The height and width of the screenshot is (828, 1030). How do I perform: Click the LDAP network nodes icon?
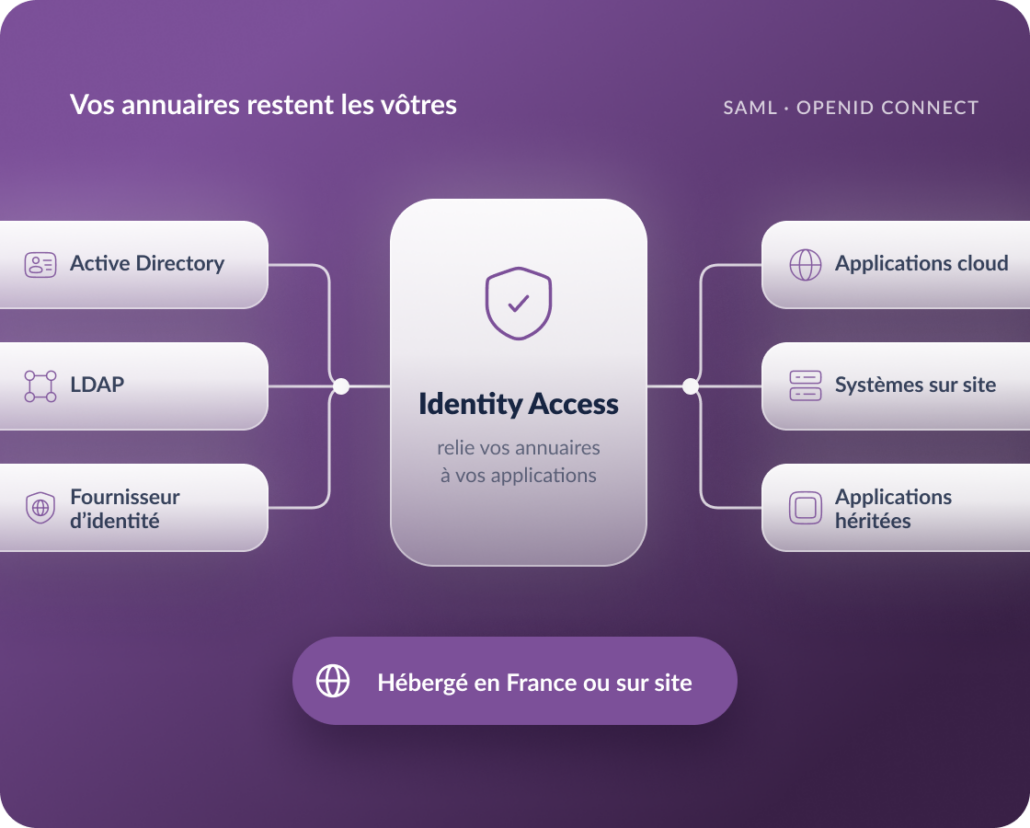(x=40, y=386)
